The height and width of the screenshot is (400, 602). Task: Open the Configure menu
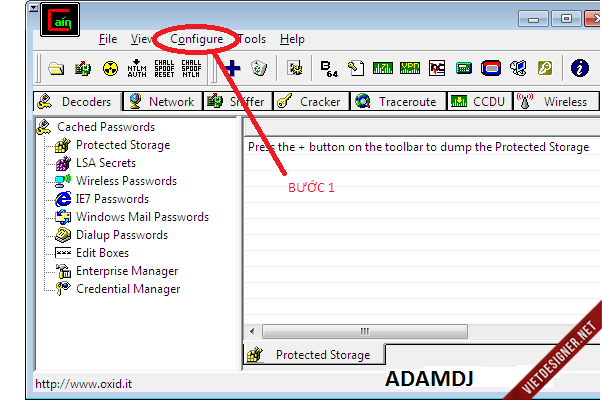click(197, 39)
